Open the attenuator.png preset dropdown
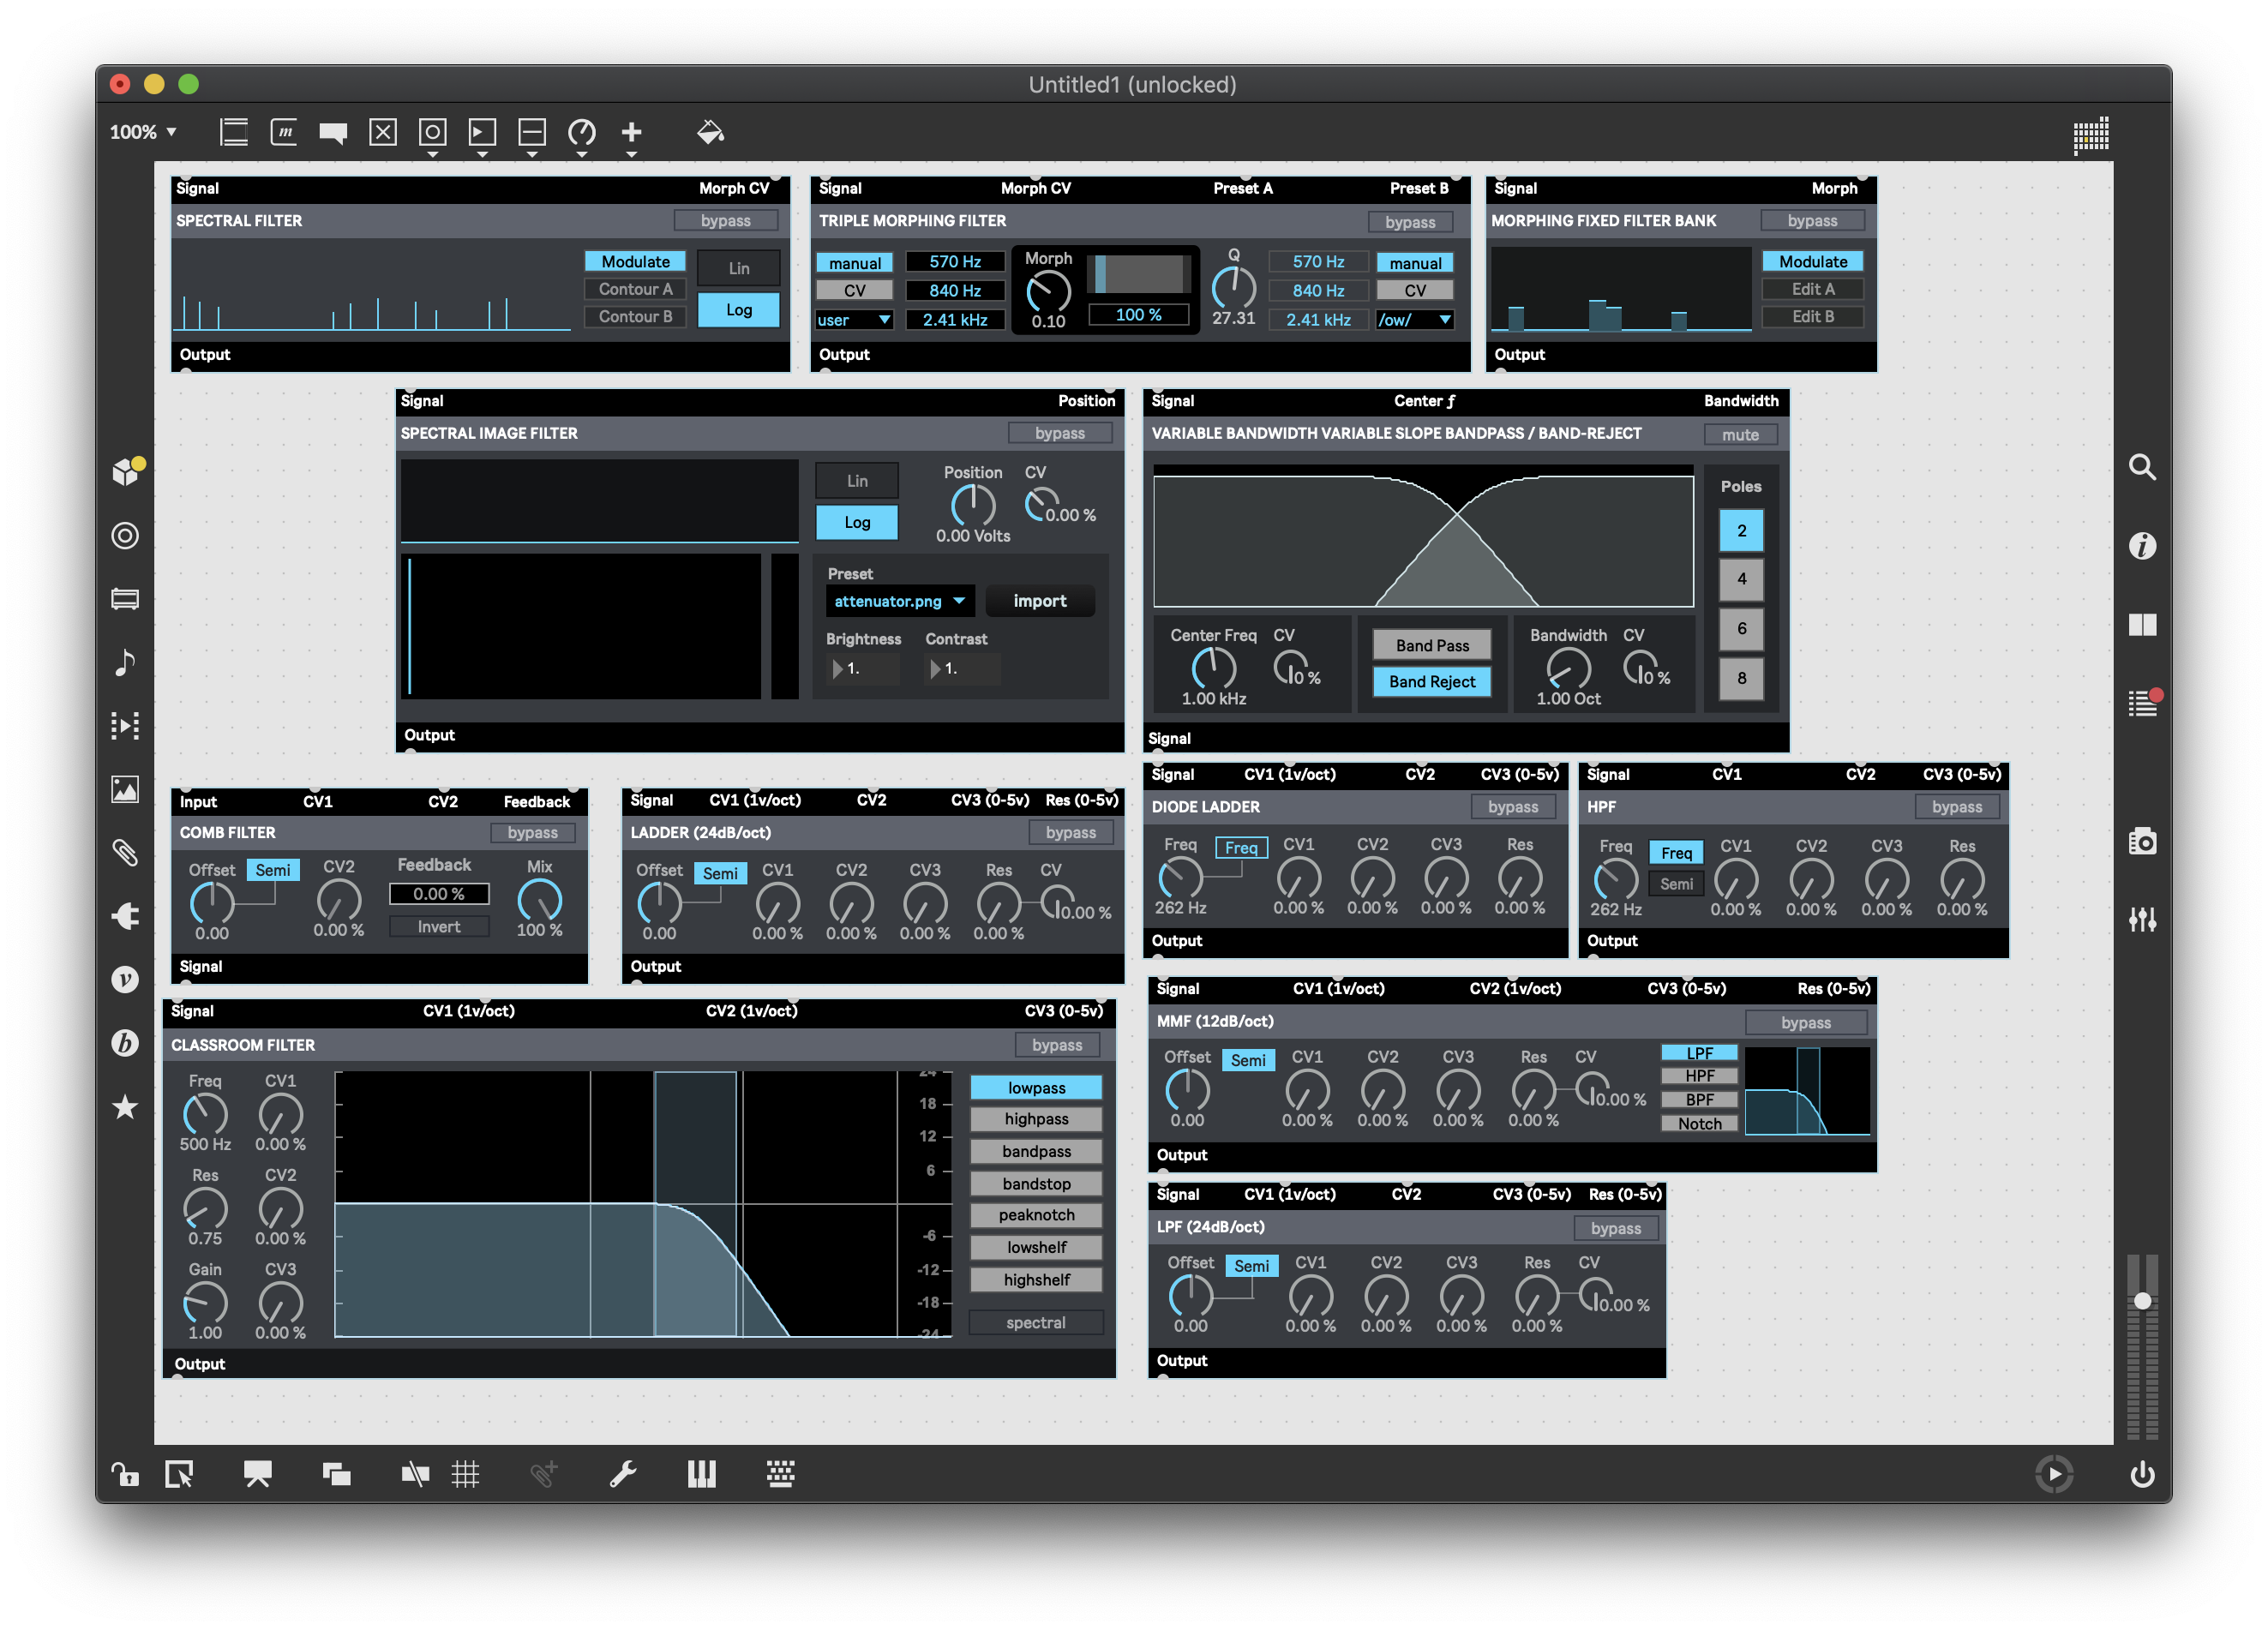This screenshot has width=2268, height=1630. pyautogui.click(x=900, y=601)
